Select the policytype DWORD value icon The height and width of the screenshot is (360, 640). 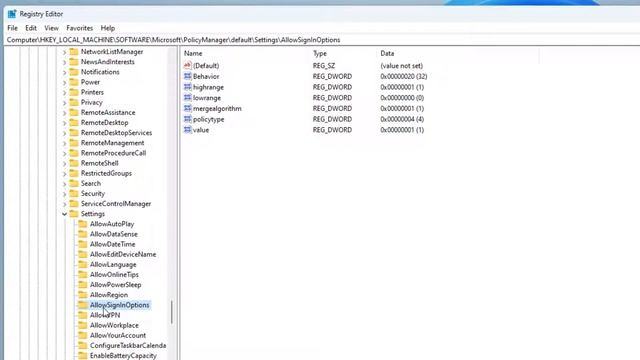click(187, 119)
